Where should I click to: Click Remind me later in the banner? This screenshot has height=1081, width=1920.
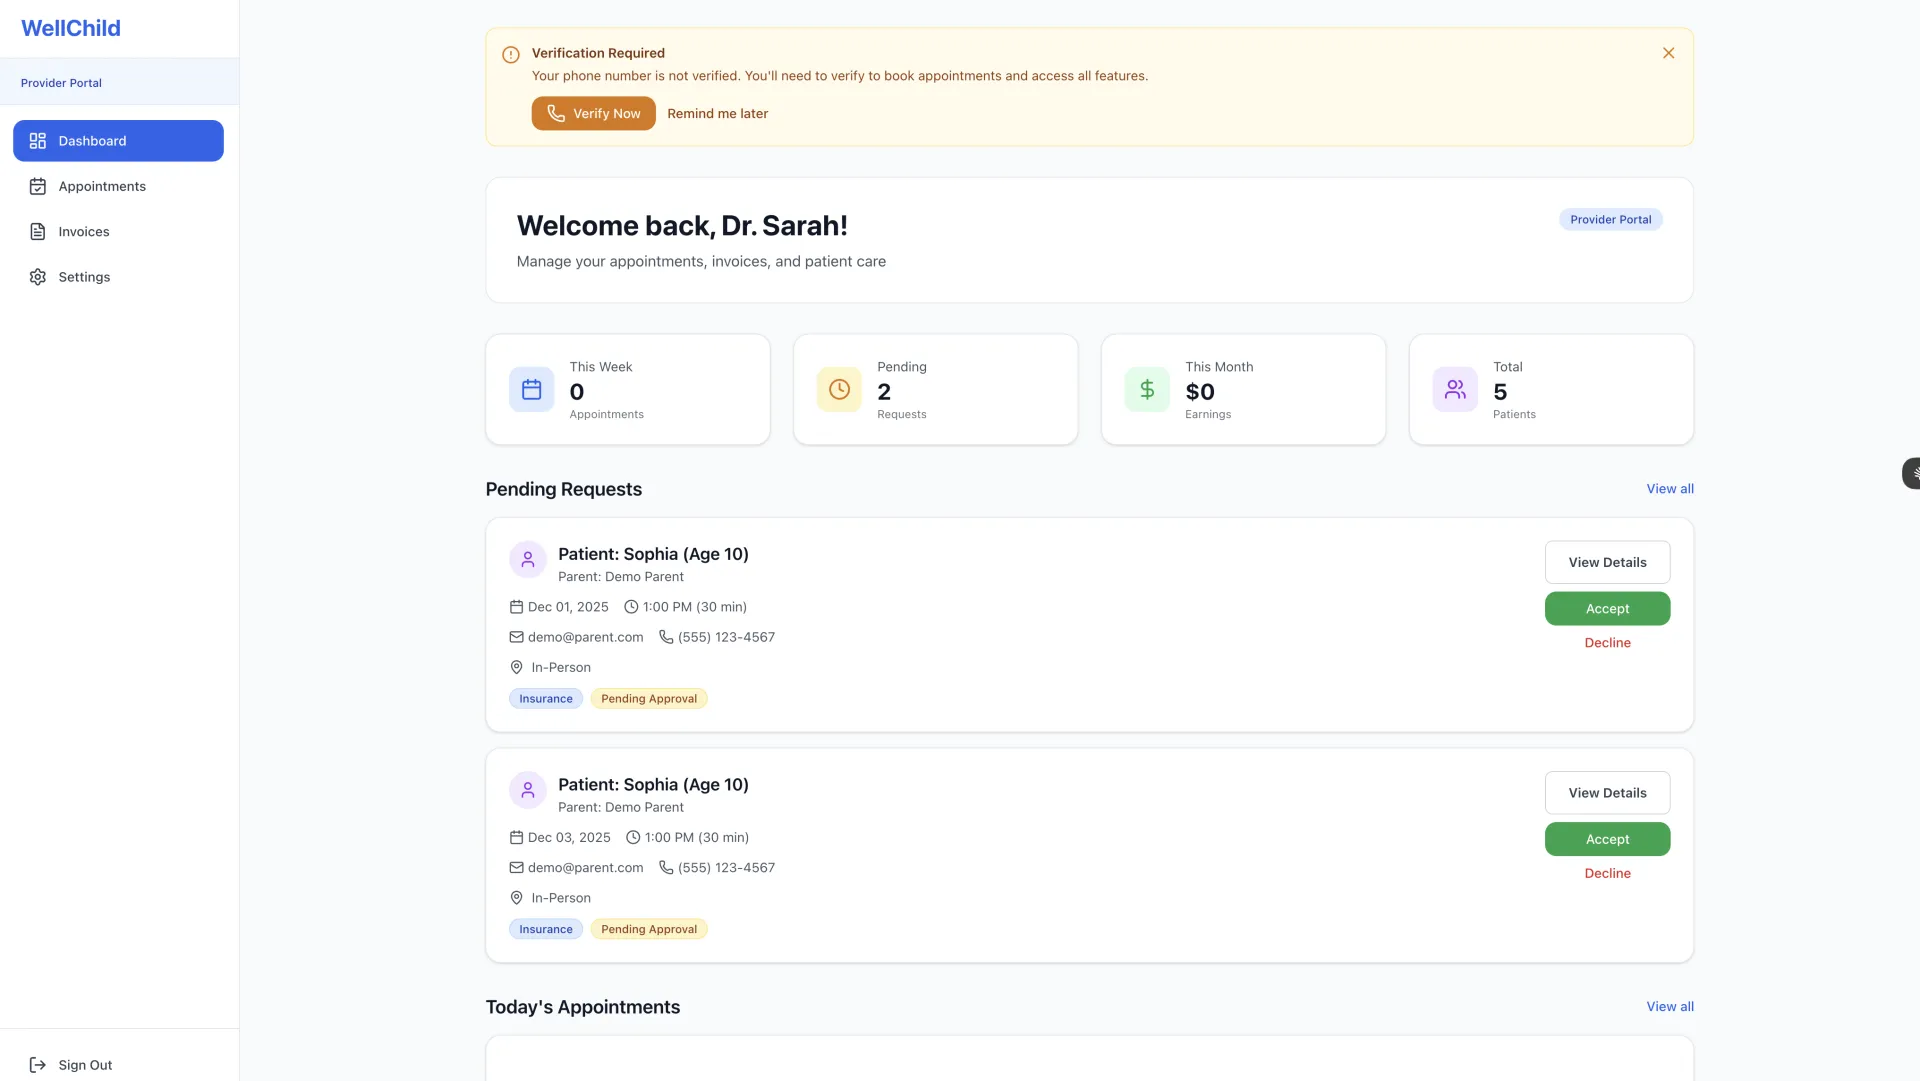[x=718, y=113]
